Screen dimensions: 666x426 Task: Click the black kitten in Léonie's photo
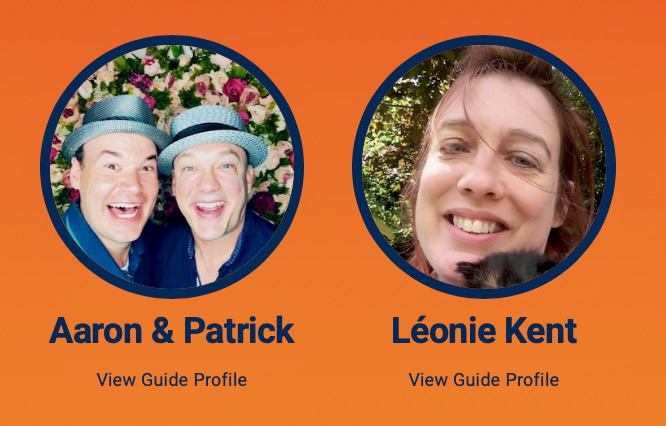pyautogui.click(x=505, y=268)
